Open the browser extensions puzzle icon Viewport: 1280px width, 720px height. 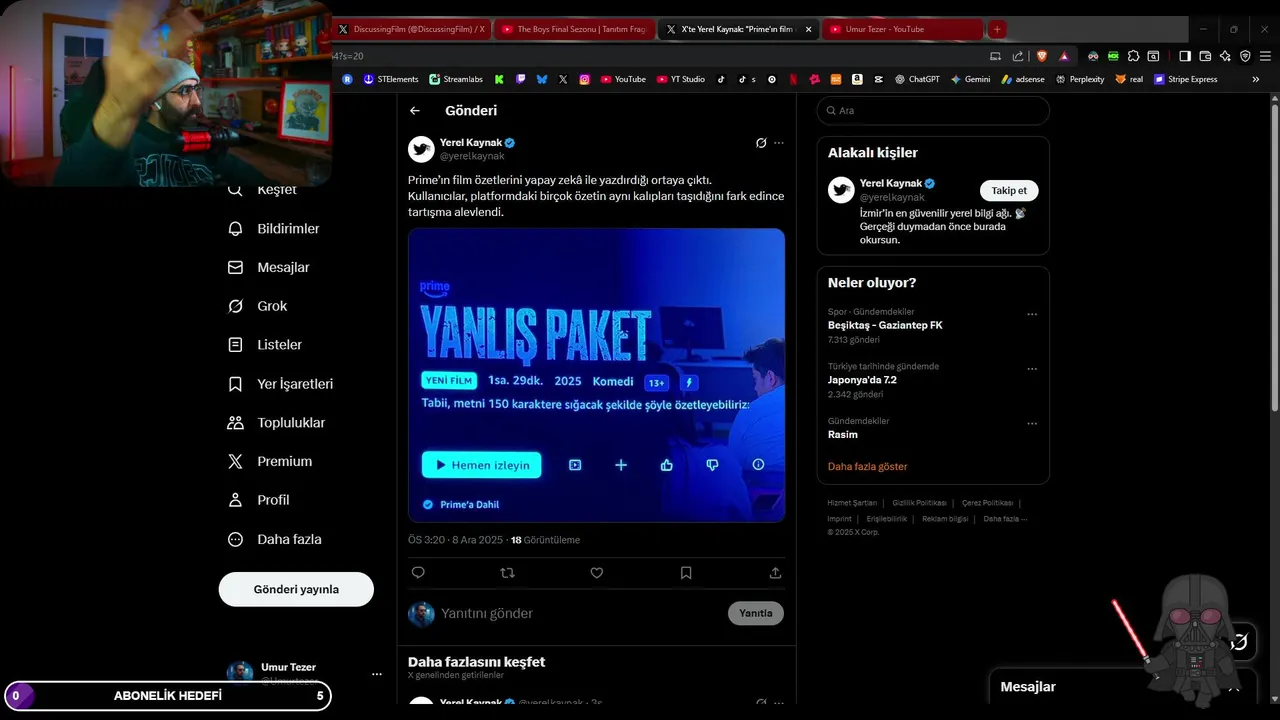pos(1133,56)
